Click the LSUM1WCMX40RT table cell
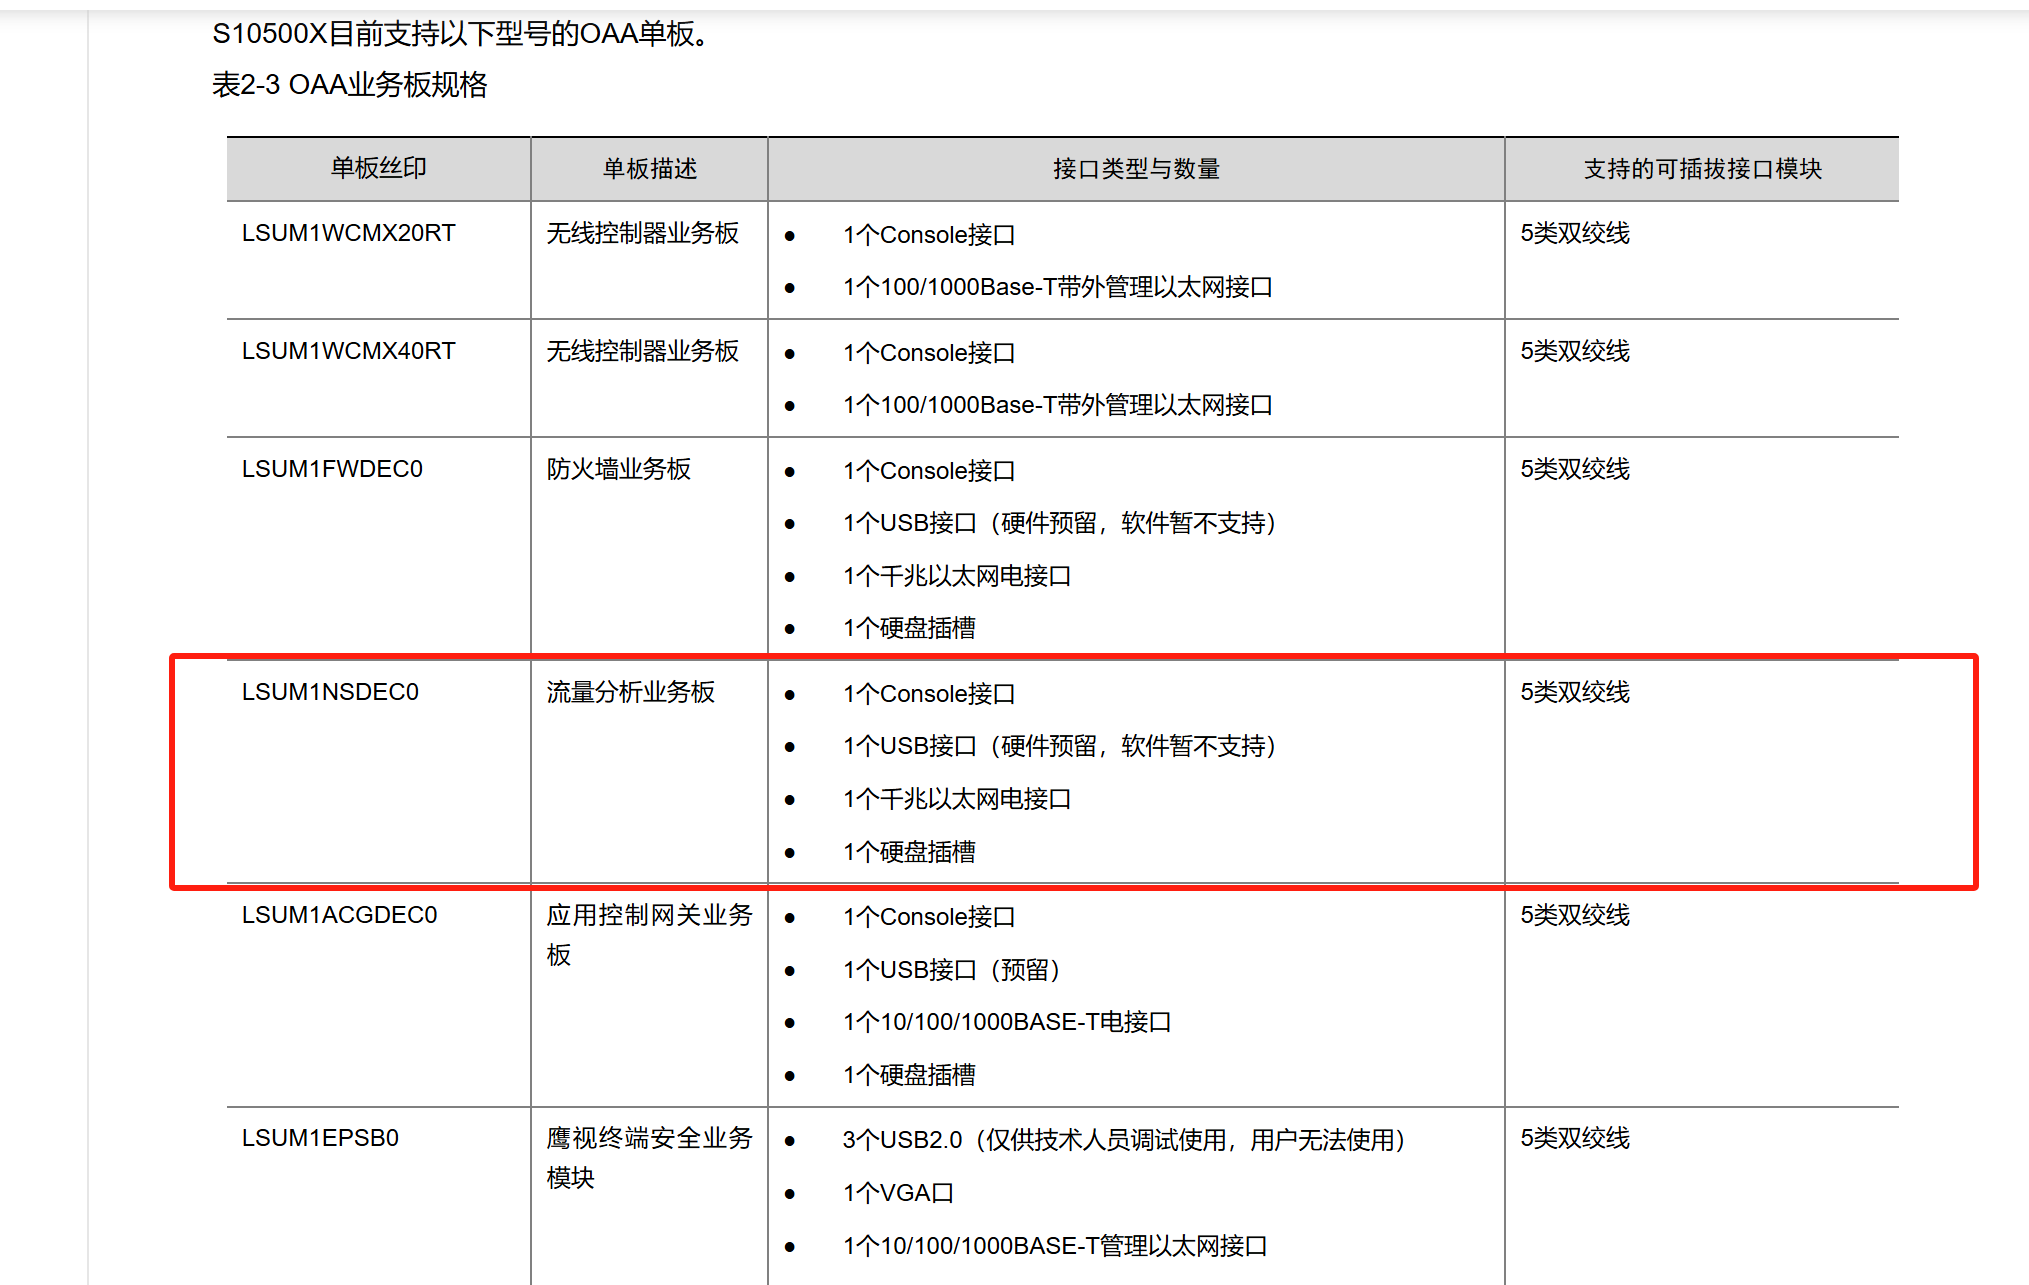This screenshot has width=2029, height=1285. pyautogui.click(x=348, y=351)
